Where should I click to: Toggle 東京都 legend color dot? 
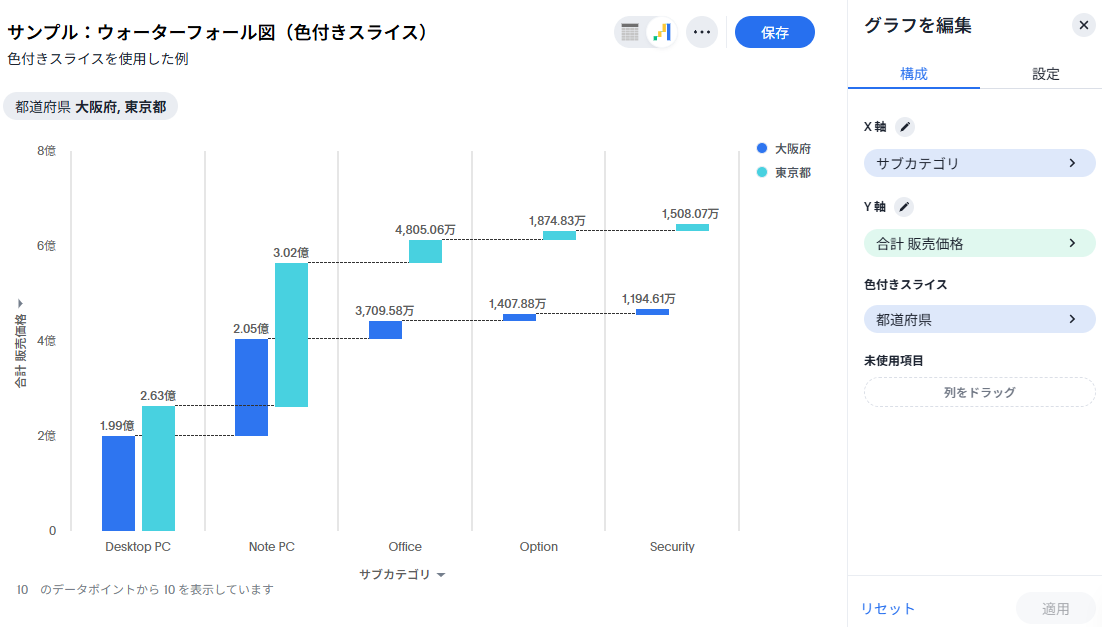point(762,172)
